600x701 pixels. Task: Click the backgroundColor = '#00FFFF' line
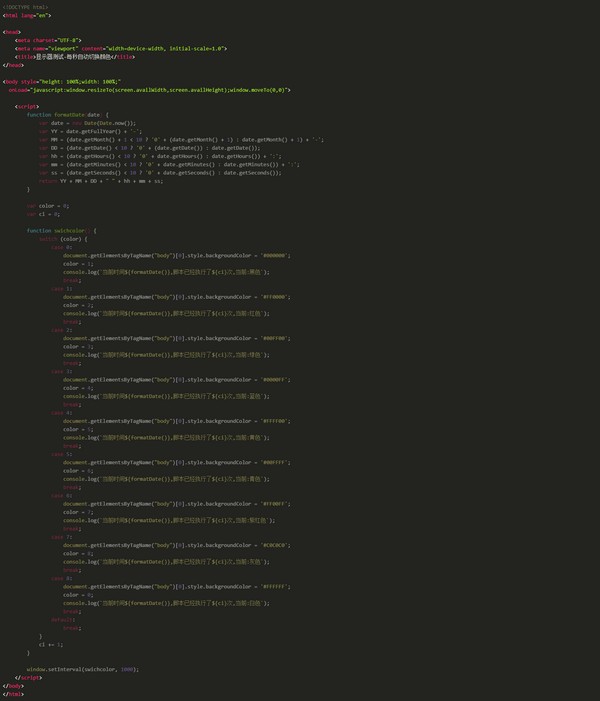177,462
